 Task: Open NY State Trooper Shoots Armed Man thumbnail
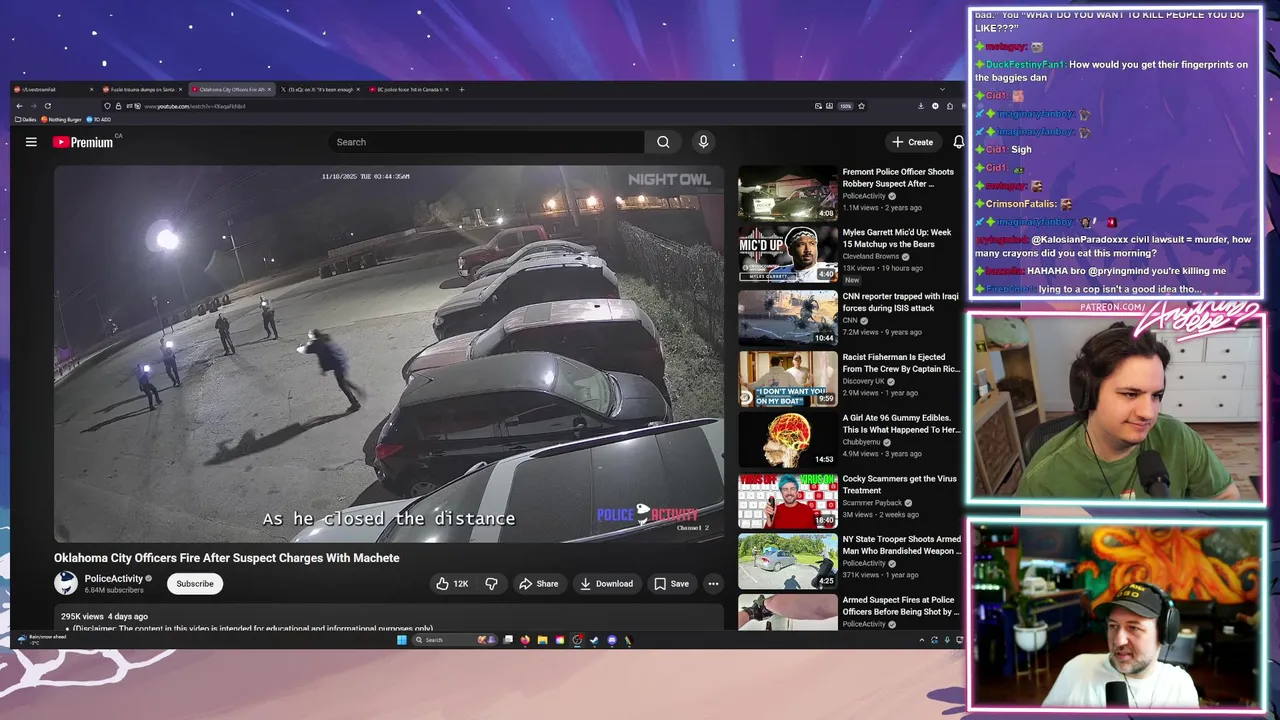click(x=788, y=562)
